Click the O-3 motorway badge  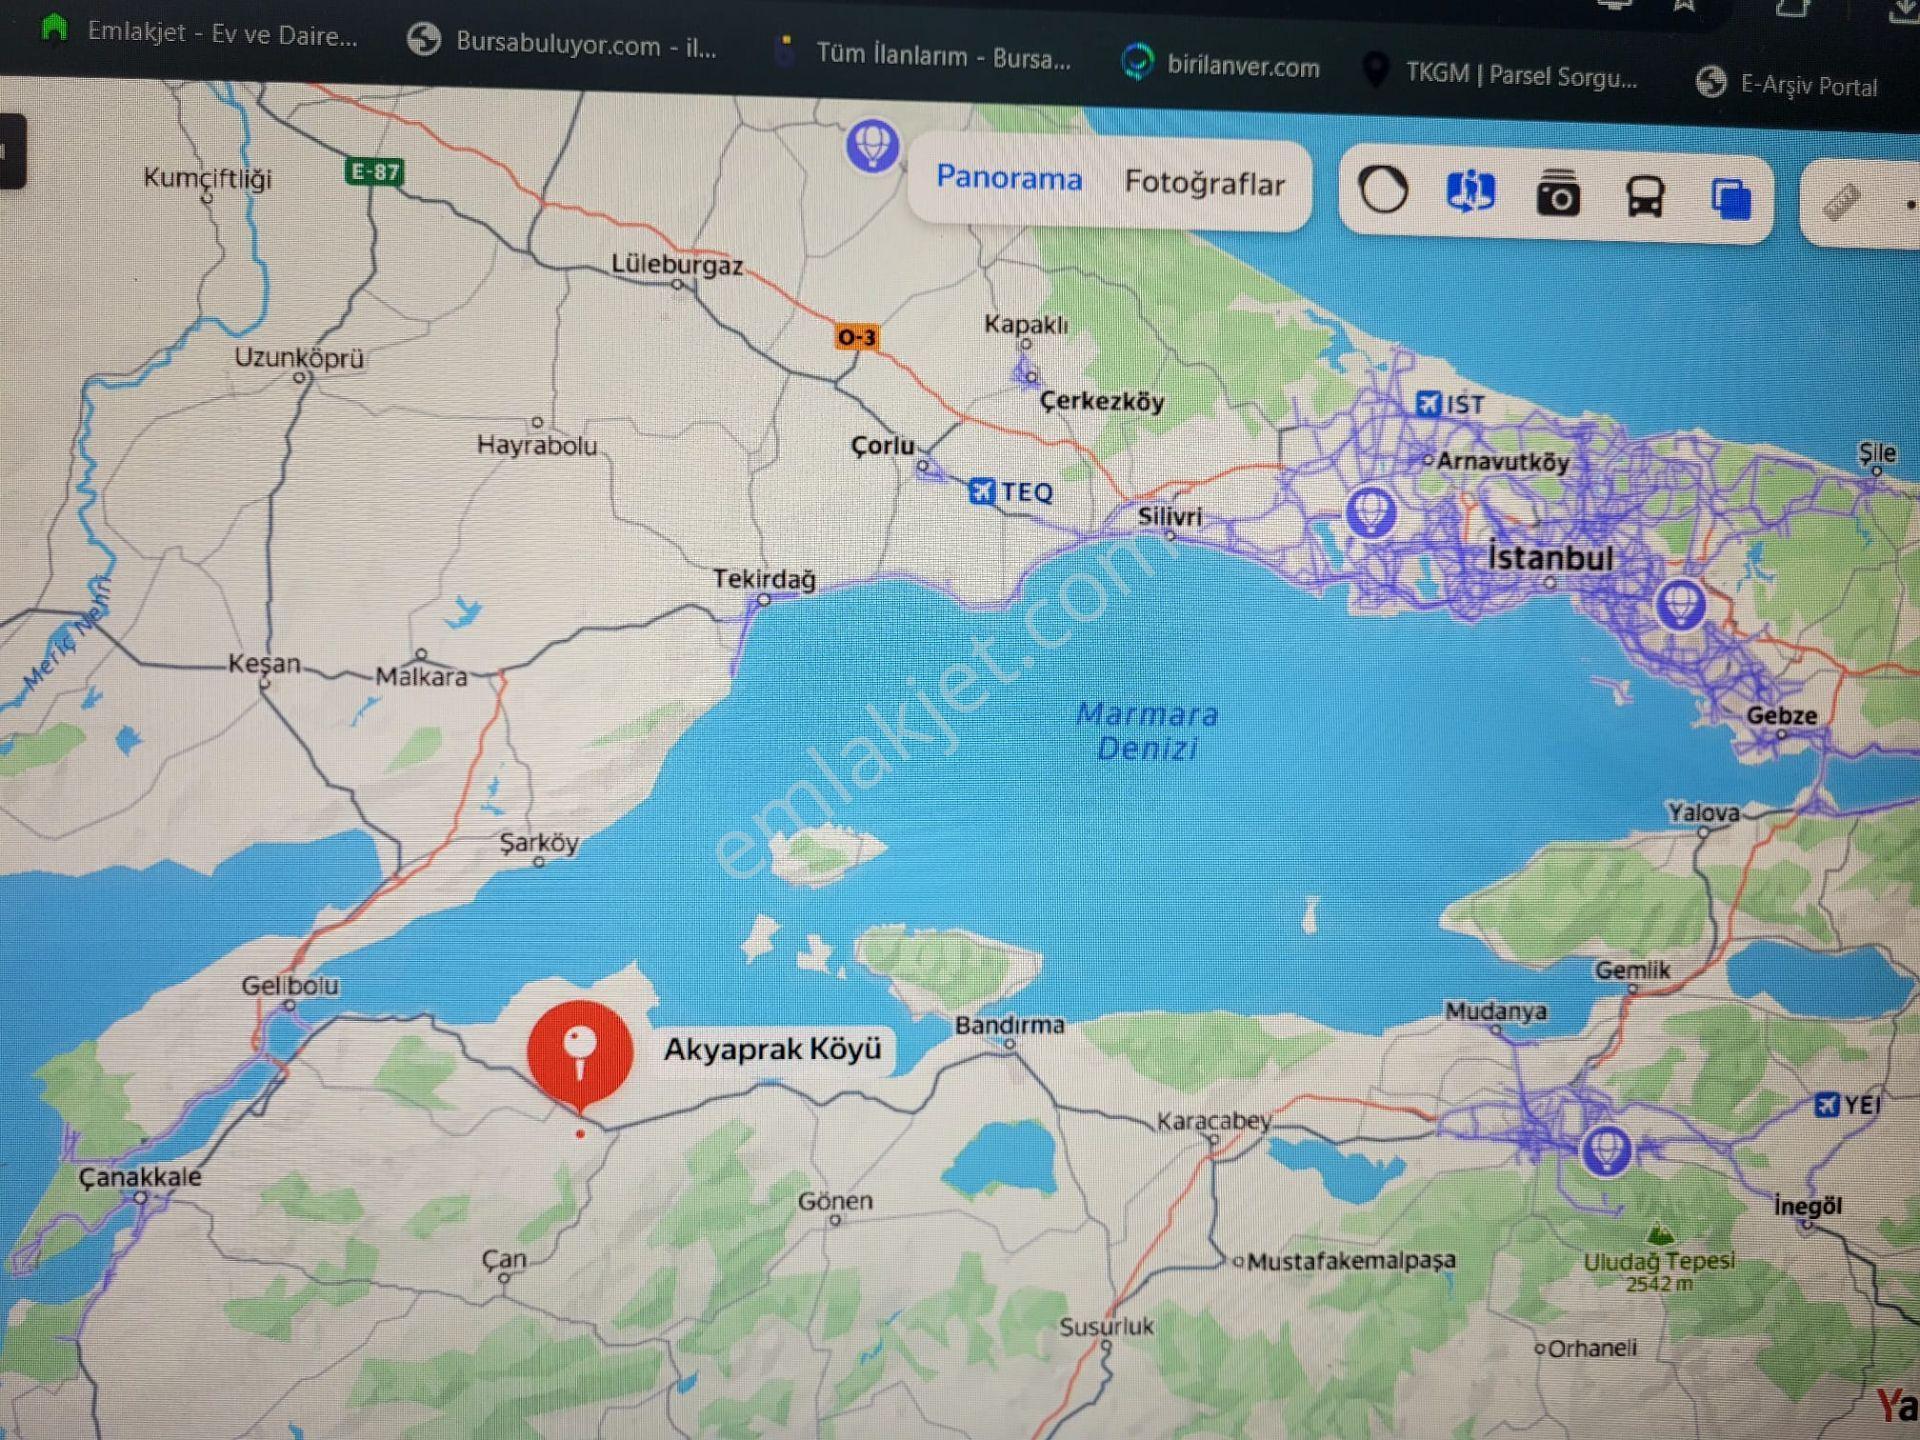857,337
